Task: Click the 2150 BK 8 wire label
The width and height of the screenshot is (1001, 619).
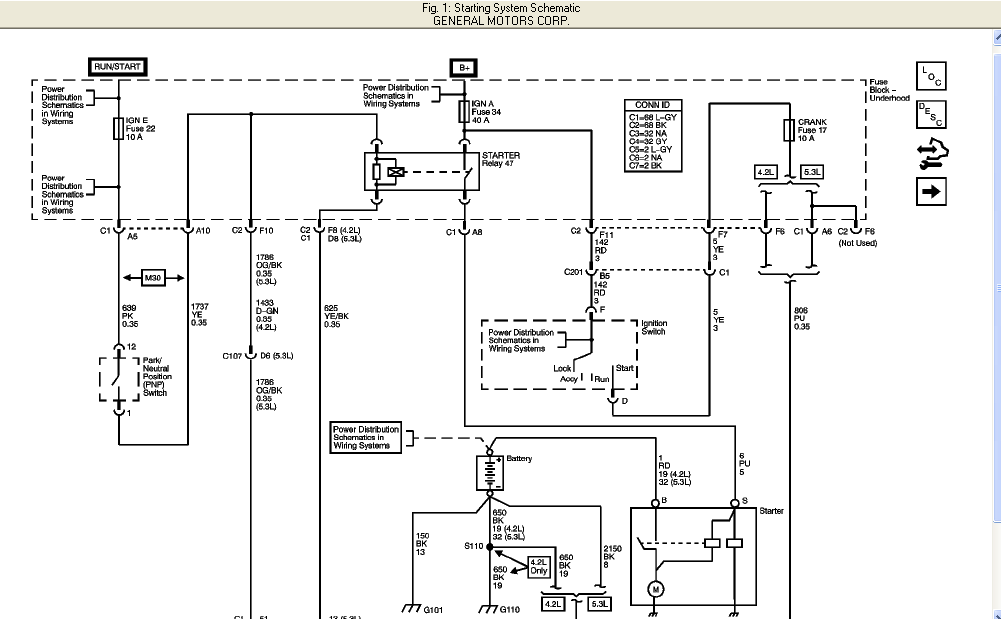Action: point(612,556)
